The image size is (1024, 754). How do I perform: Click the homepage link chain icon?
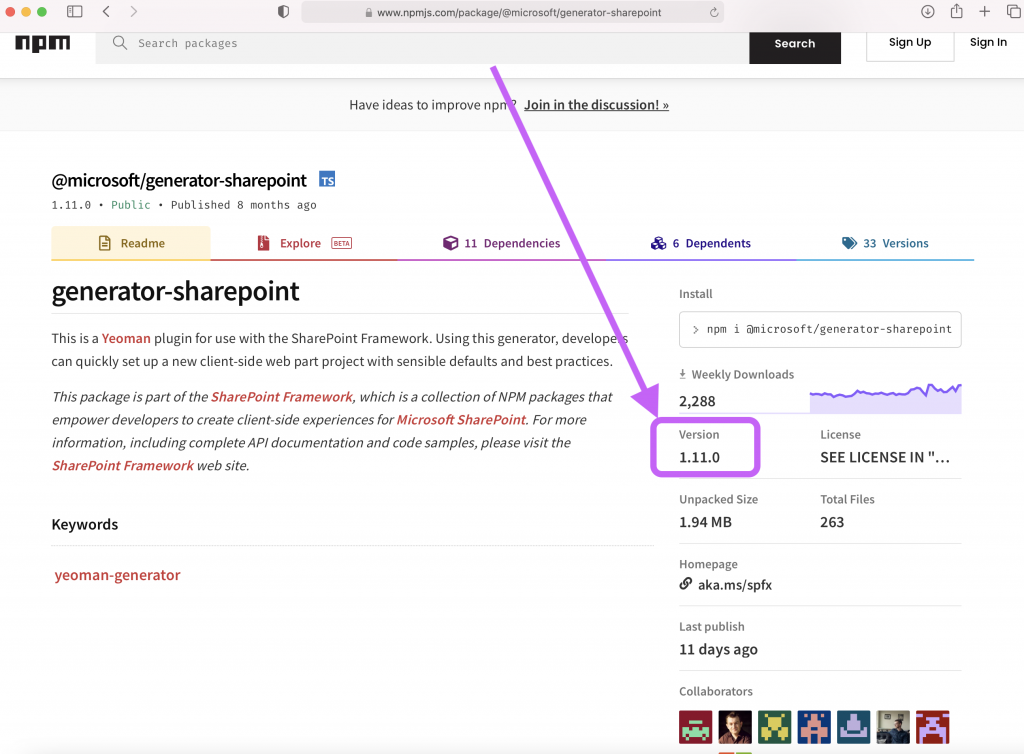point(686,584)
